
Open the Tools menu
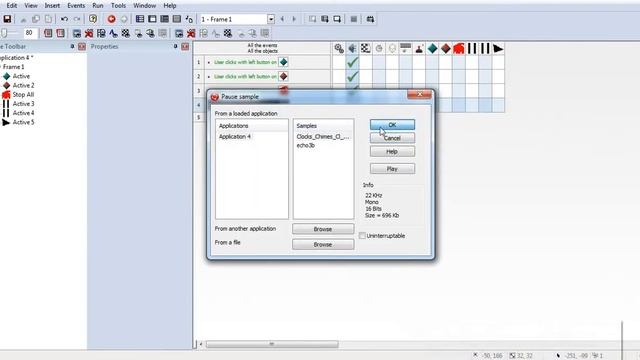click(118, 6)
